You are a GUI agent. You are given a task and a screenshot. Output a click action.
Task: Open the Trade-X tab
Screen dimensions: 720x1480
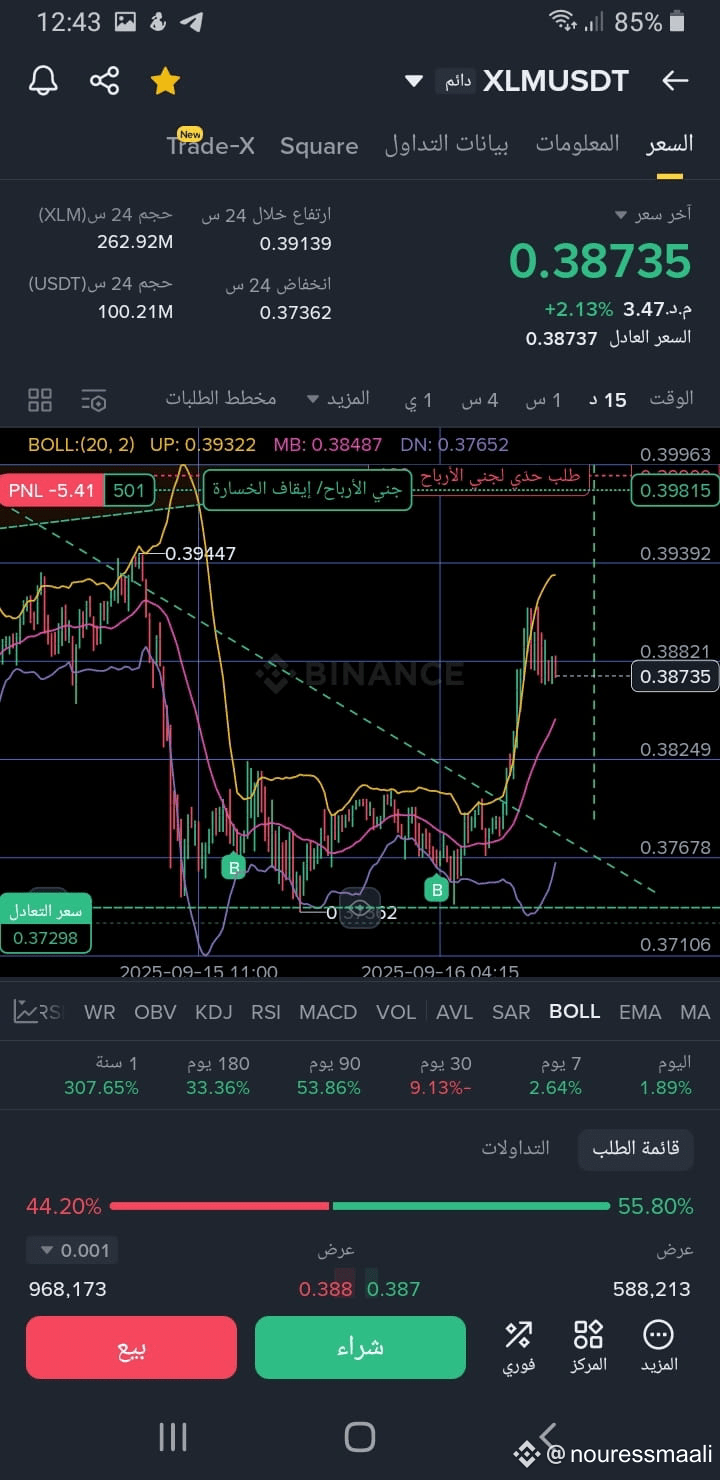[x=211, y=145]
